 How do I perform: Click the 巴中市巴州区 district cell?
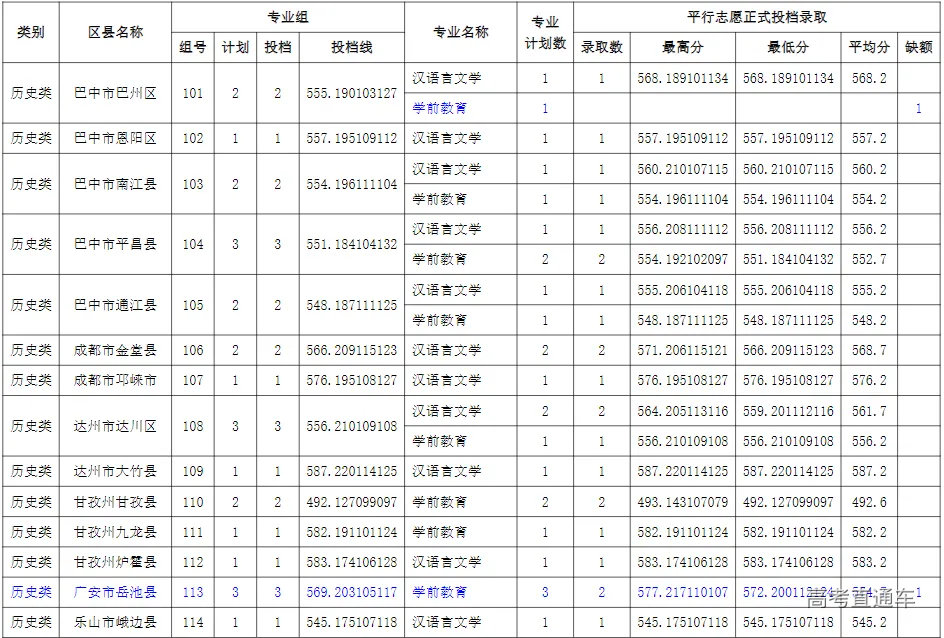[x=115, y=93]
